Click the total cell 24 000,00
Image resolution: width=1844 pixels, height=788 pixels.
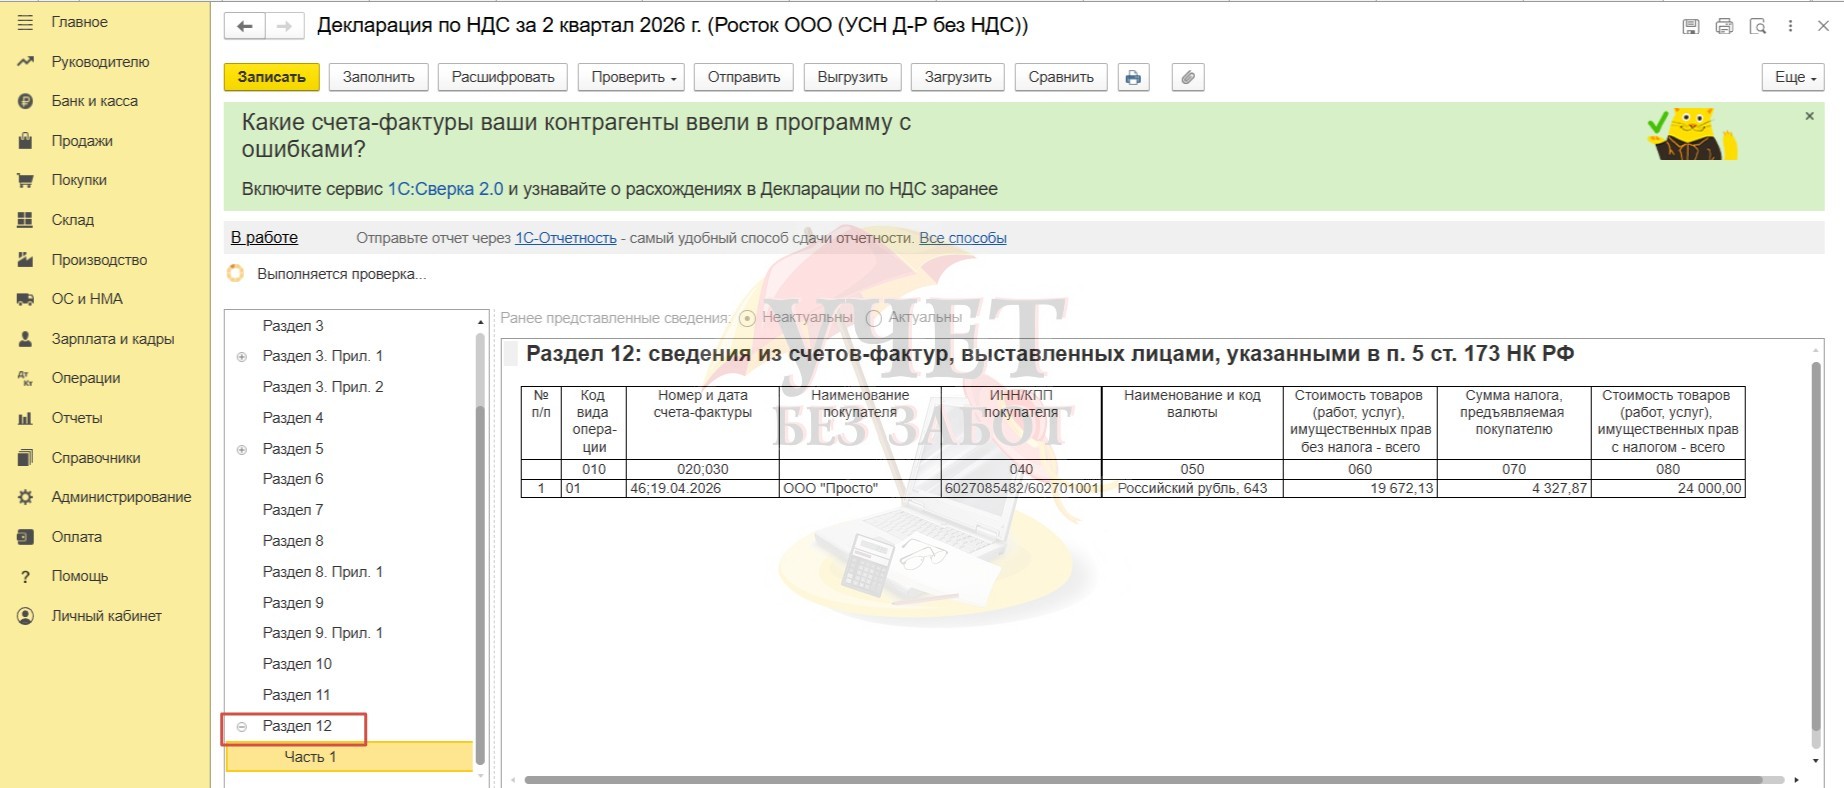(x=1668, y=489)
